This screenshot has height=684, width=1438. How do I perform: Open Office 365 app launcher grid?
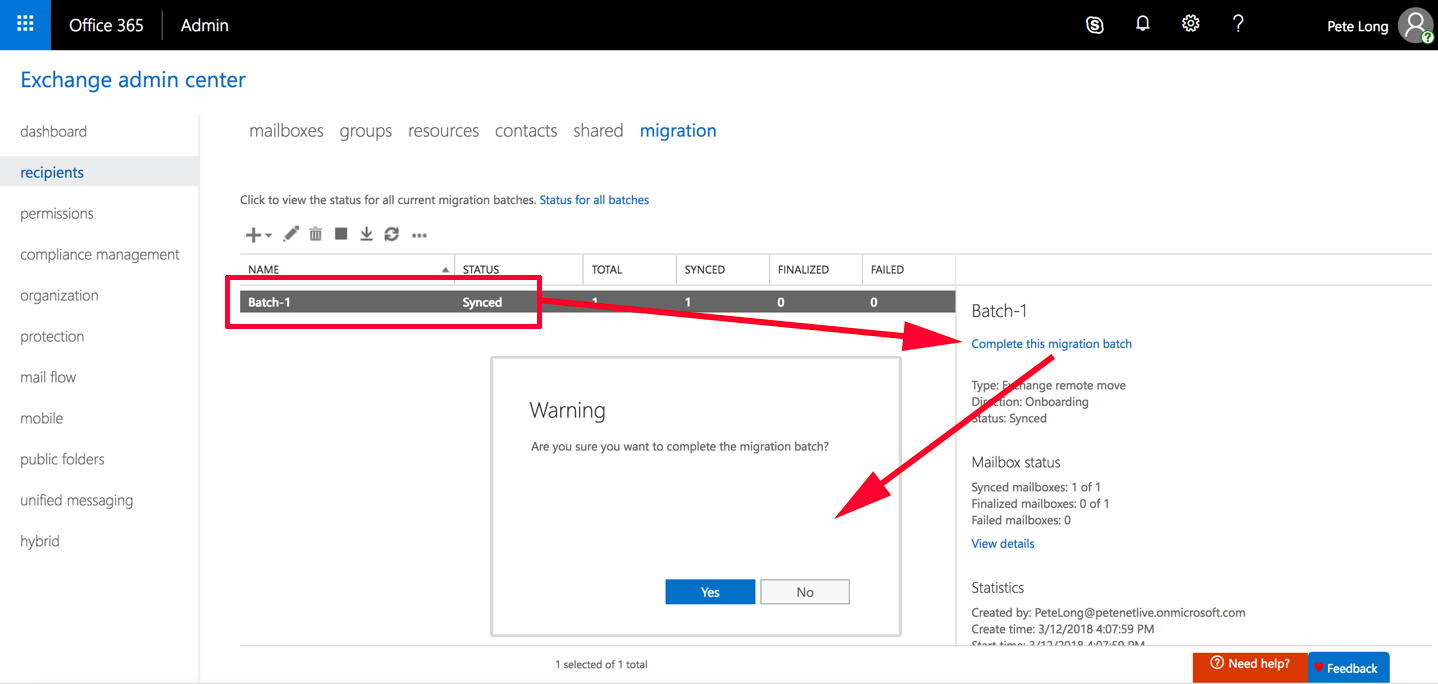23,24
